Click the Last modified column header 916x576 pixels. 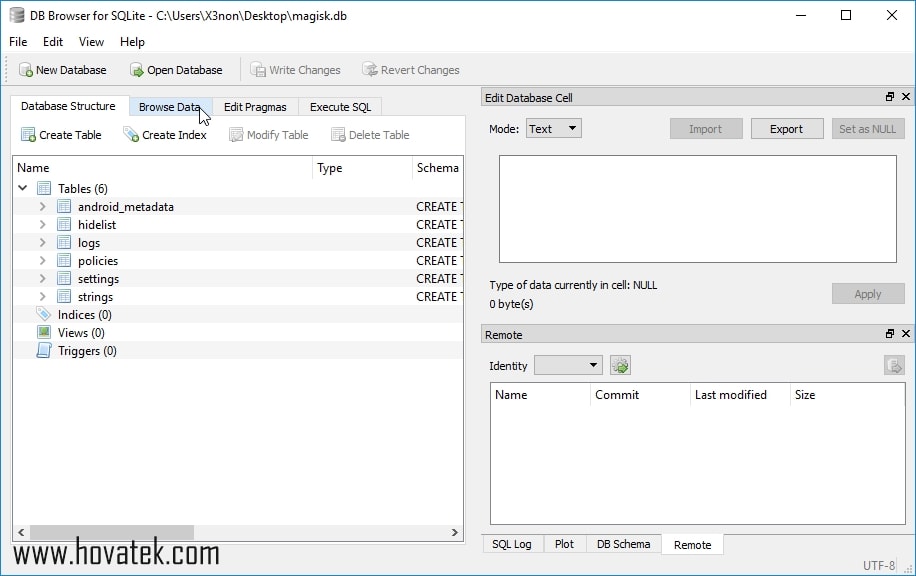click(740, 395)
